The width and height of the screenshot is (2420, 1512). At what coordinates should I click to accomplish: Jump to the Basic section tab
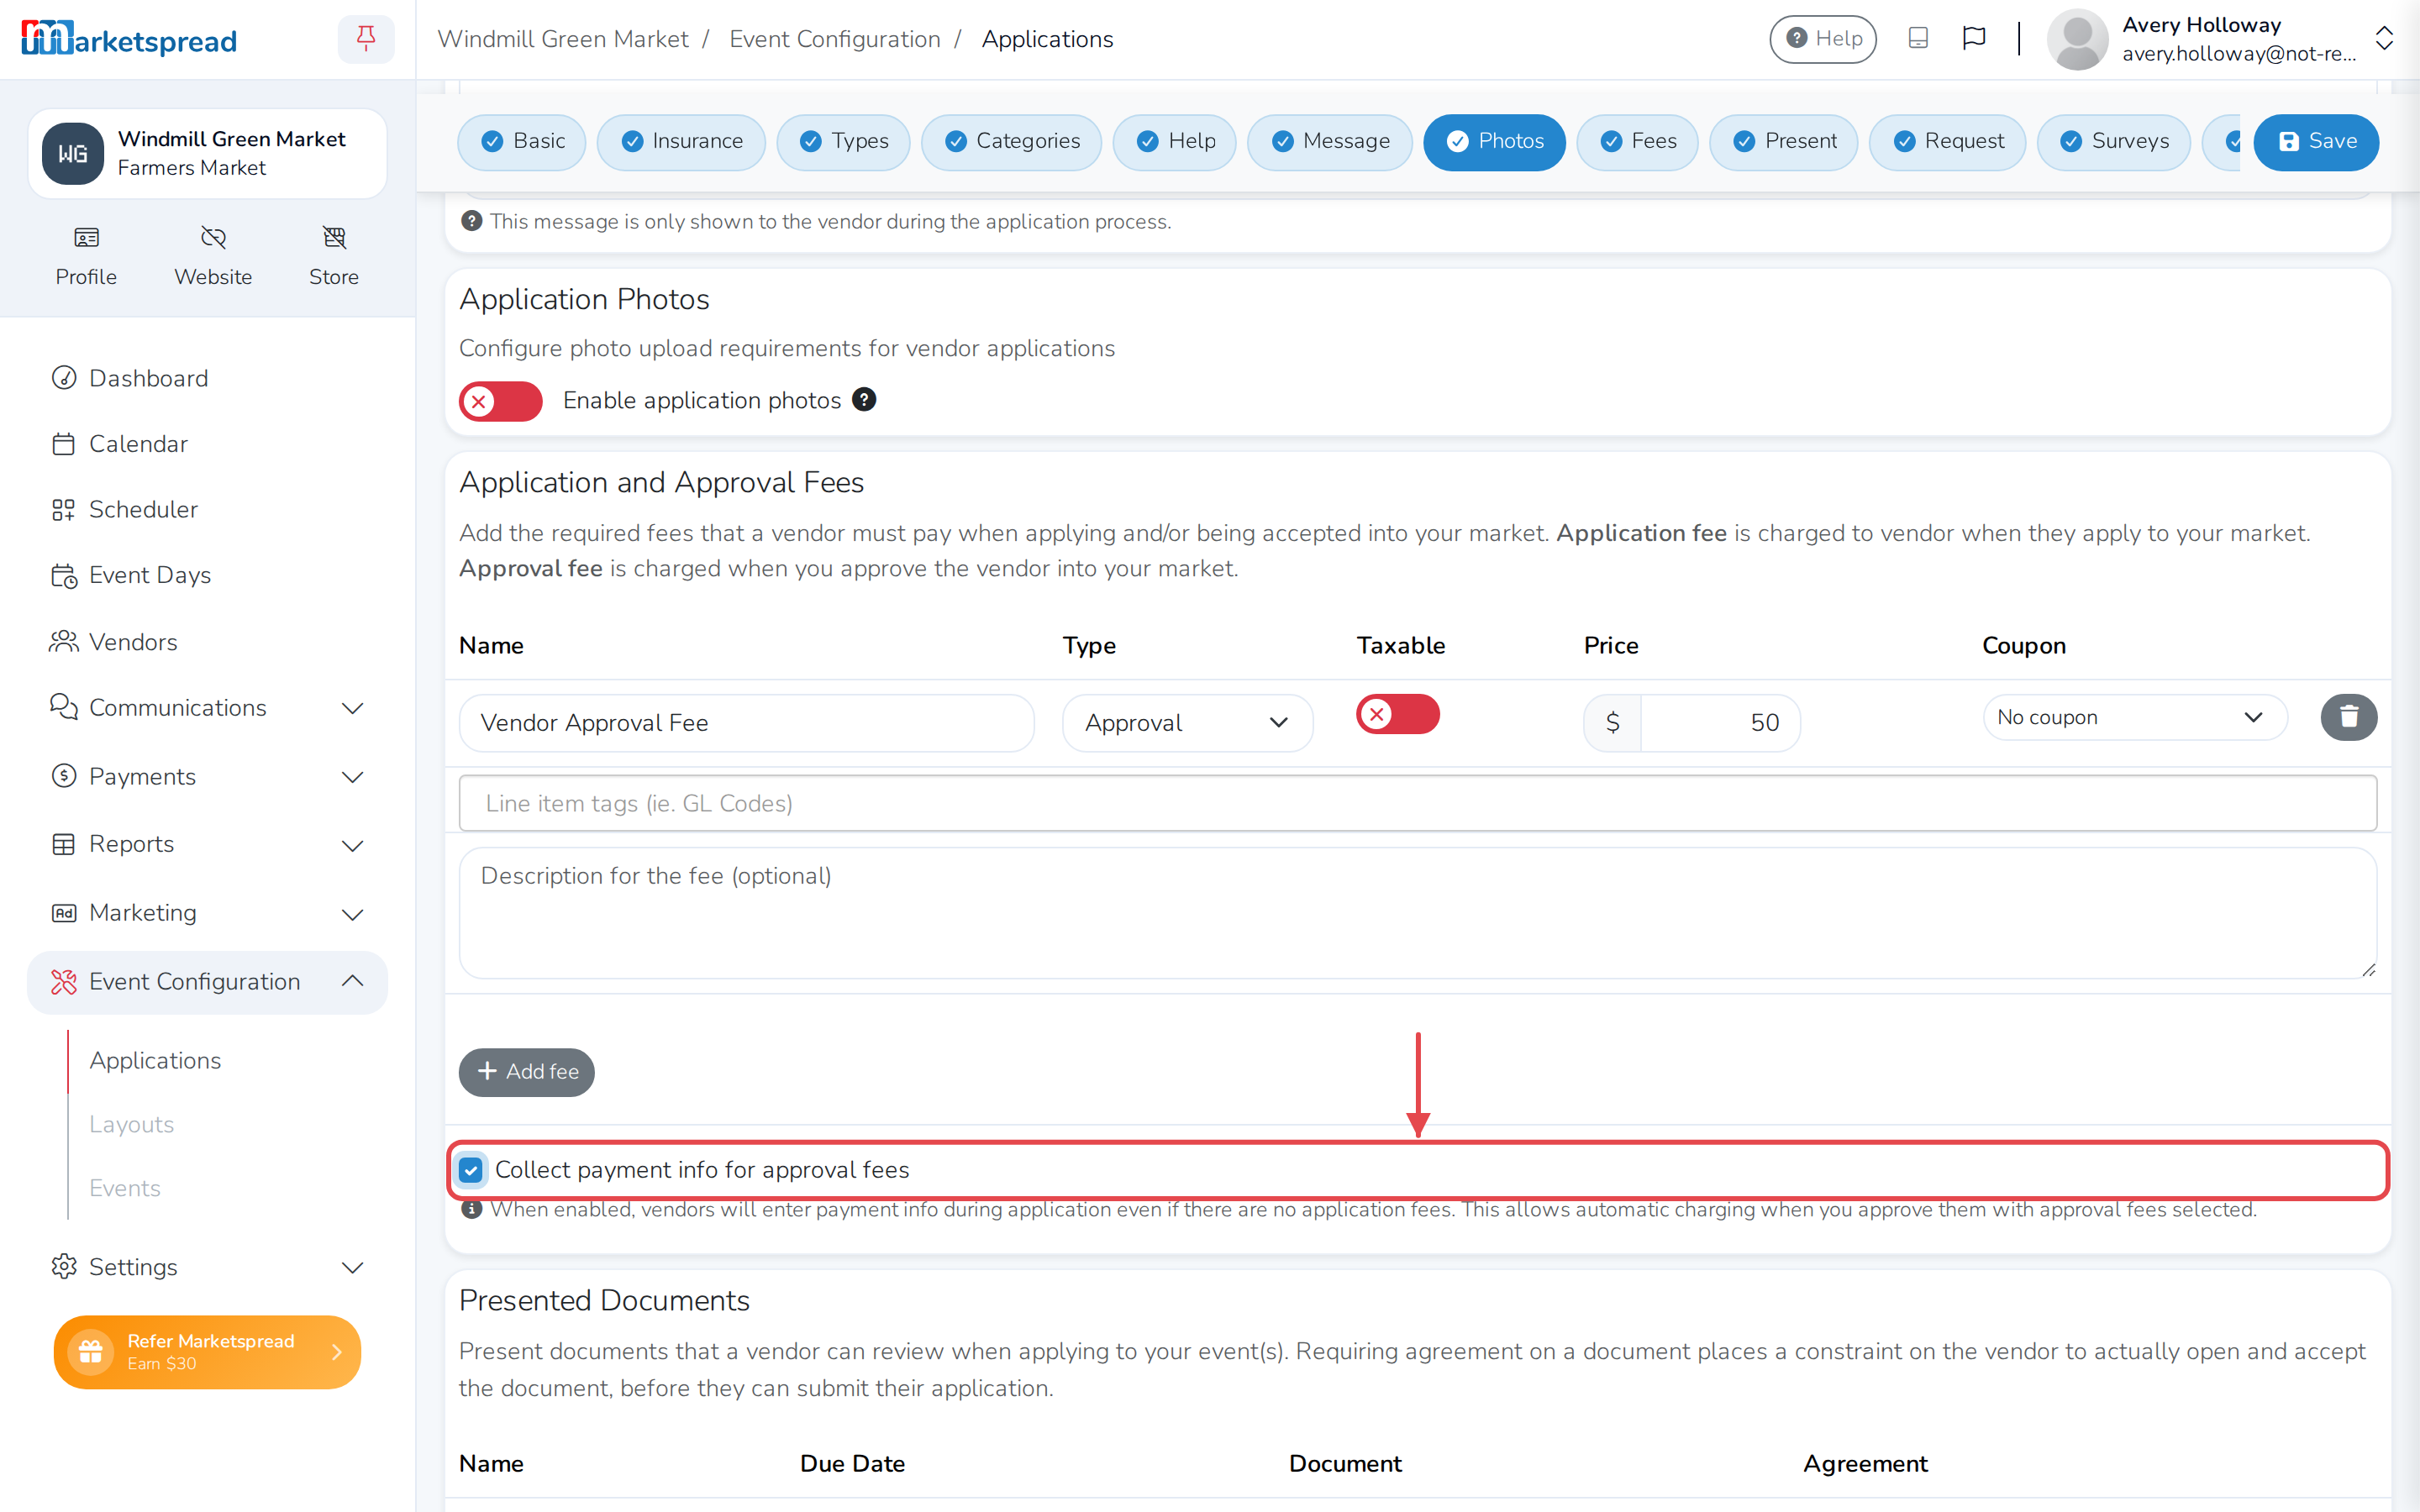(522, 142)
